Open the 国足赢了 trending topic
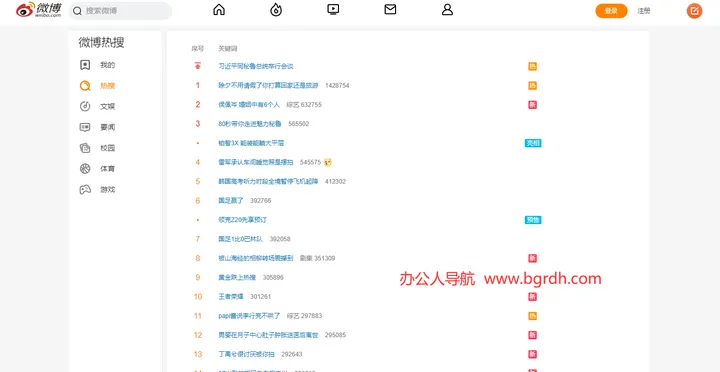The height and width of the screenshot is (372, 720). tap(231, 201)
